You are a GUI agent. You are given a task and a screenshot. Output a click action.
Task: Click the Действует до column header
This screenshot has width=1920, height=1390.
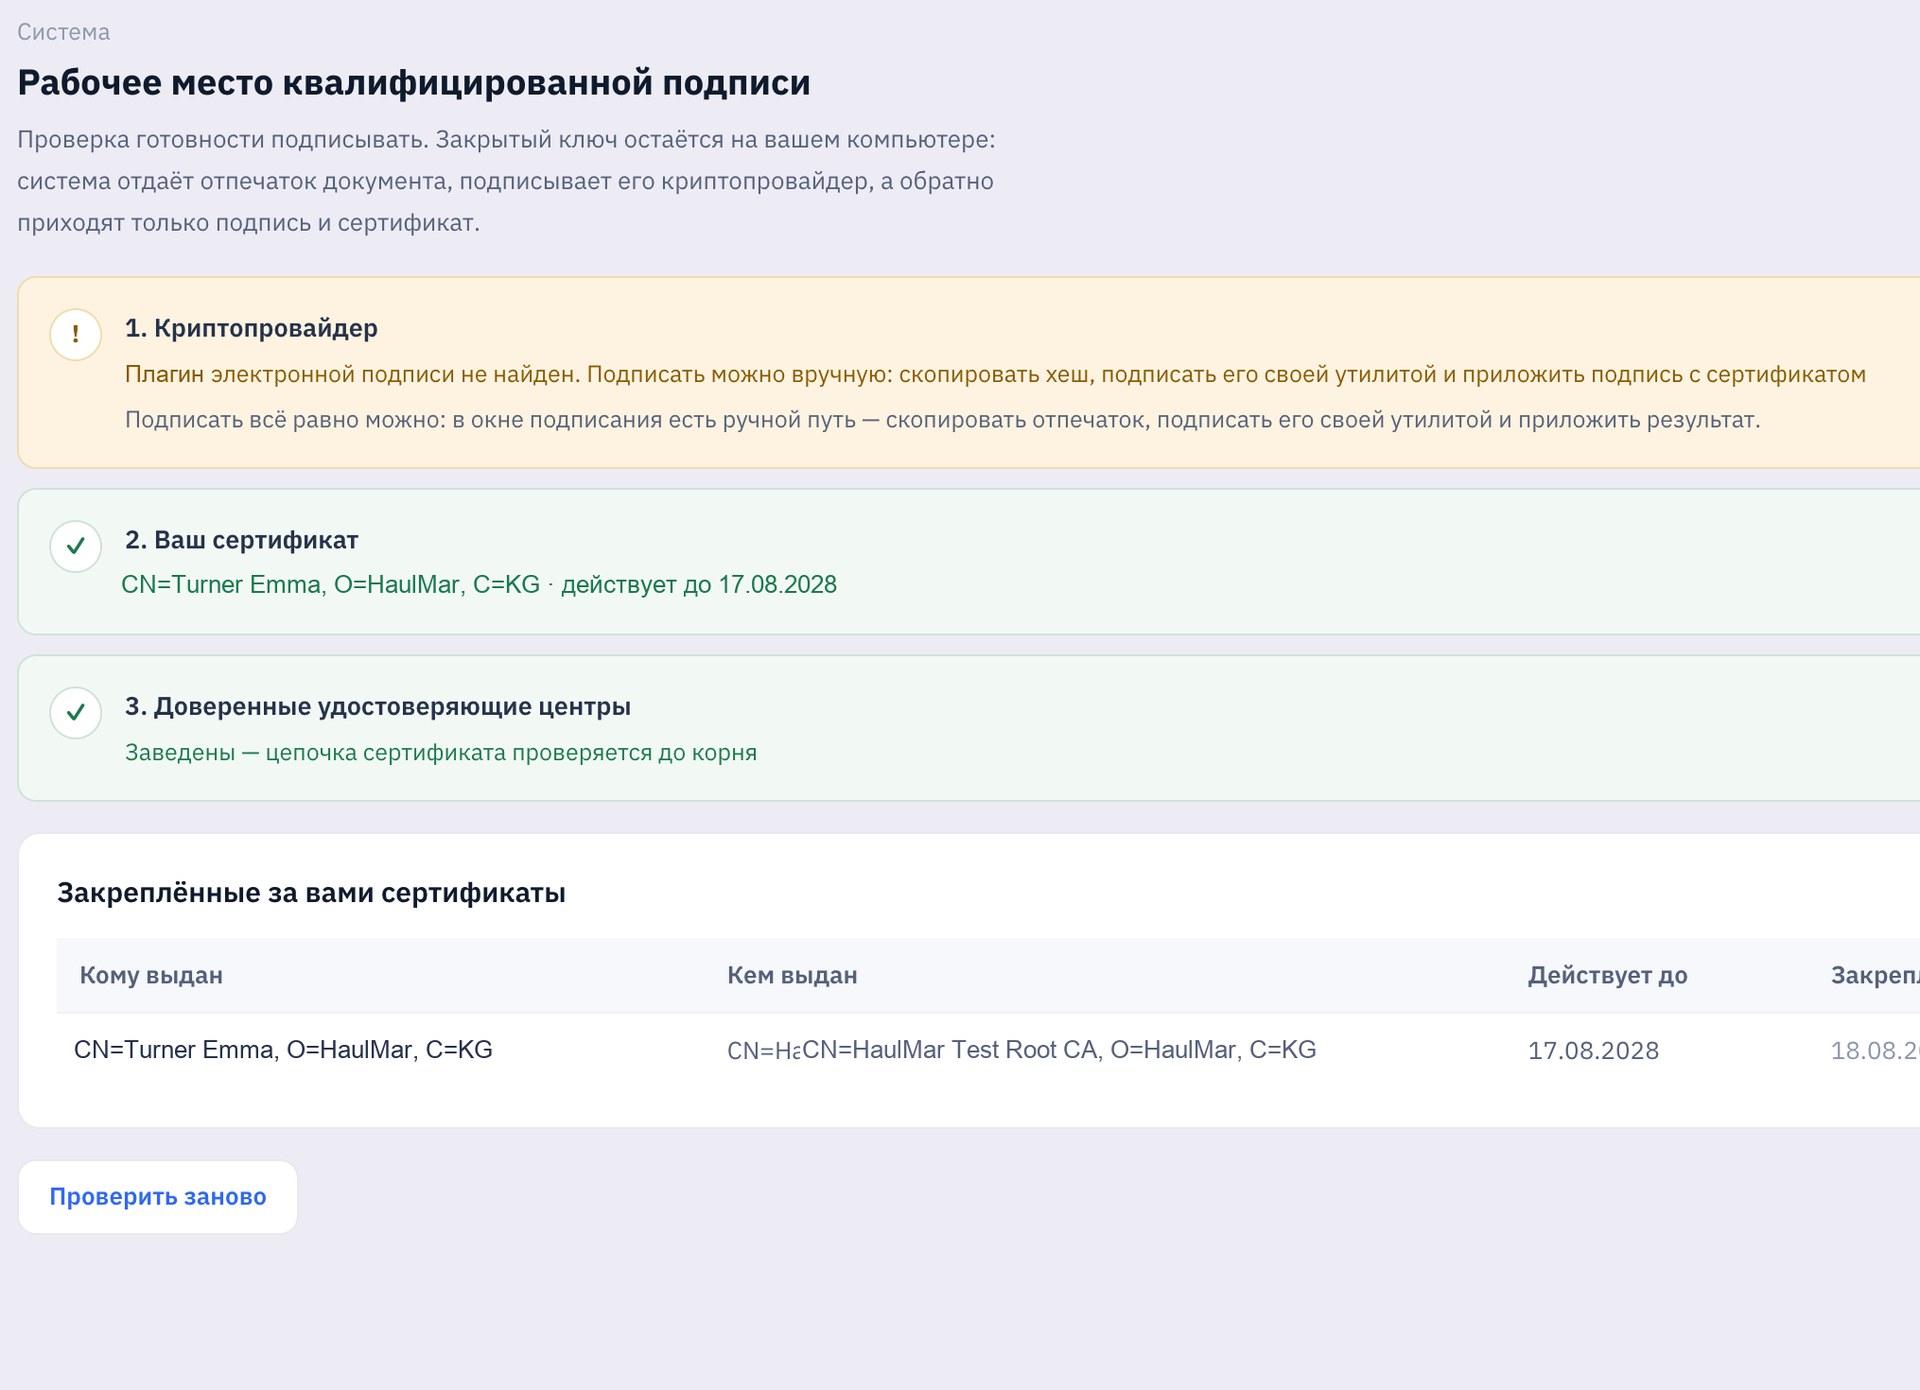[1607, 975]
